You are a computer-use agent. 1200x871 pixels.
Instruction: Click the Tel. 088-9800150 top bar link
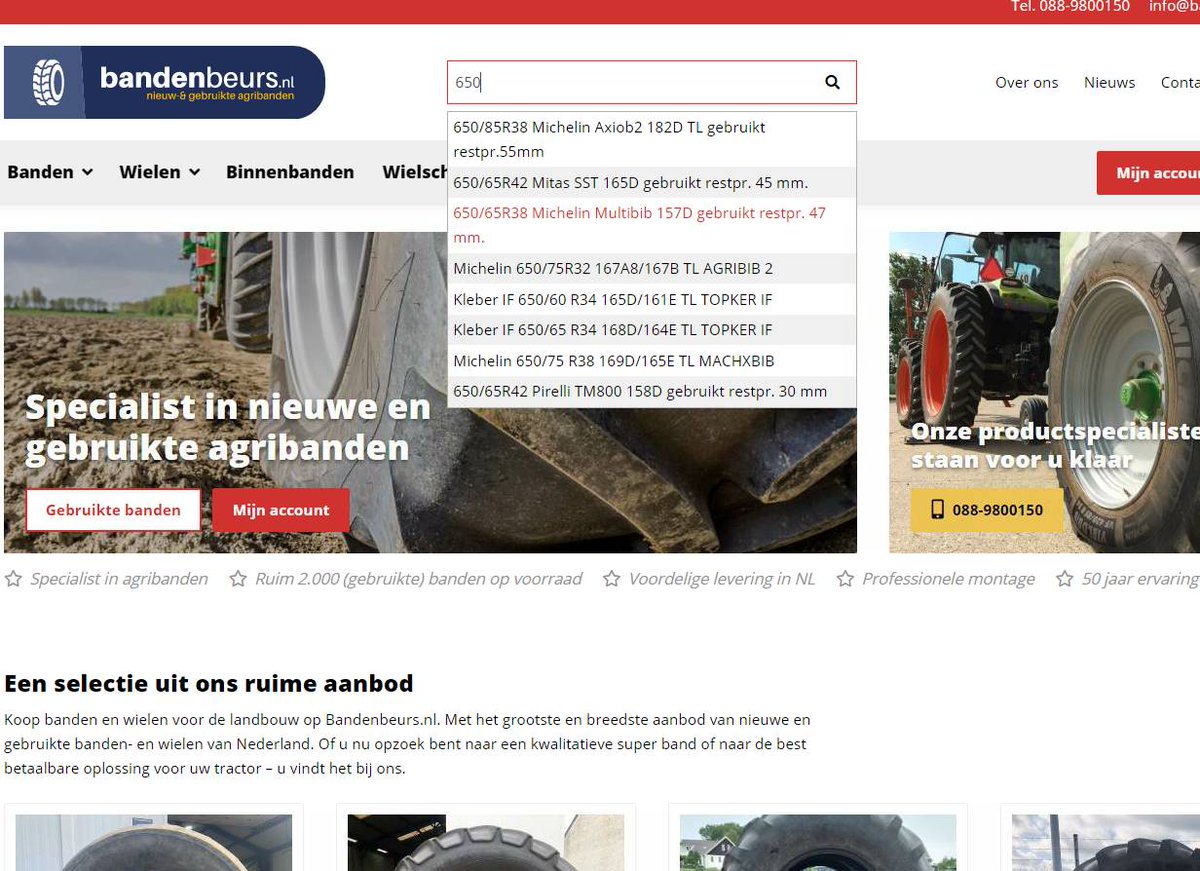tap(1070, 6)
